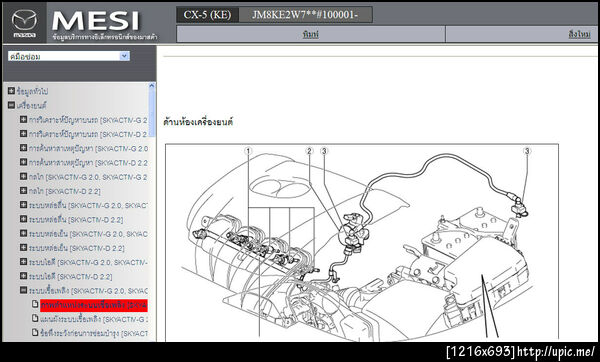
Task: Open ระบบหล่อเย็น [SKYACTIV-G 2.0 entry
Action: click(x=88, y=234)
